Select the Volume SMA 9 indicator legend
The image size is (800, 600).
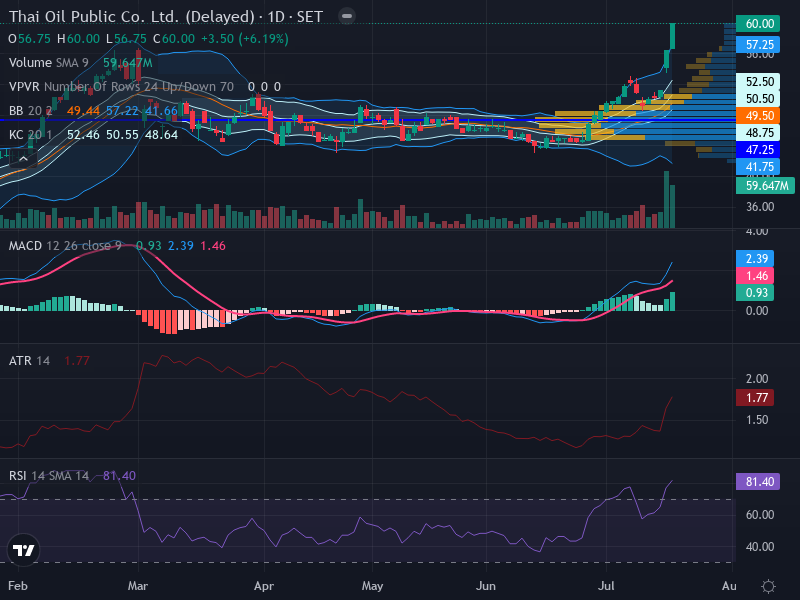click(x=48, y=63)
